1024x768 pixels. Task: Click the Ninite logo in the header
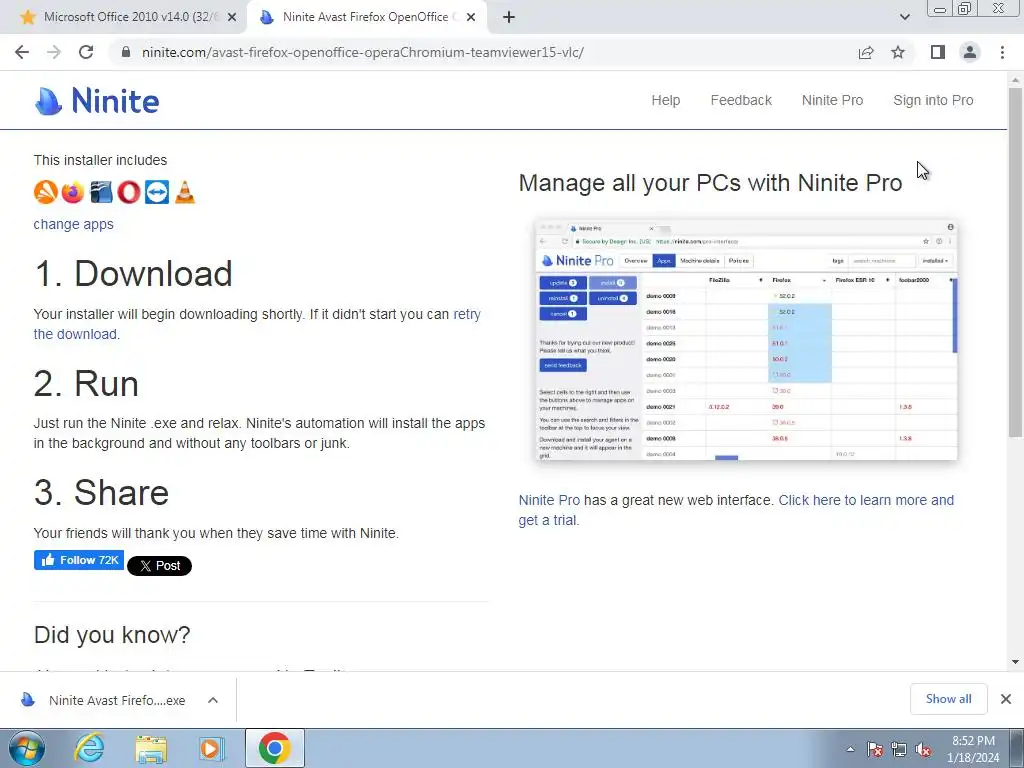coord(97,101)
